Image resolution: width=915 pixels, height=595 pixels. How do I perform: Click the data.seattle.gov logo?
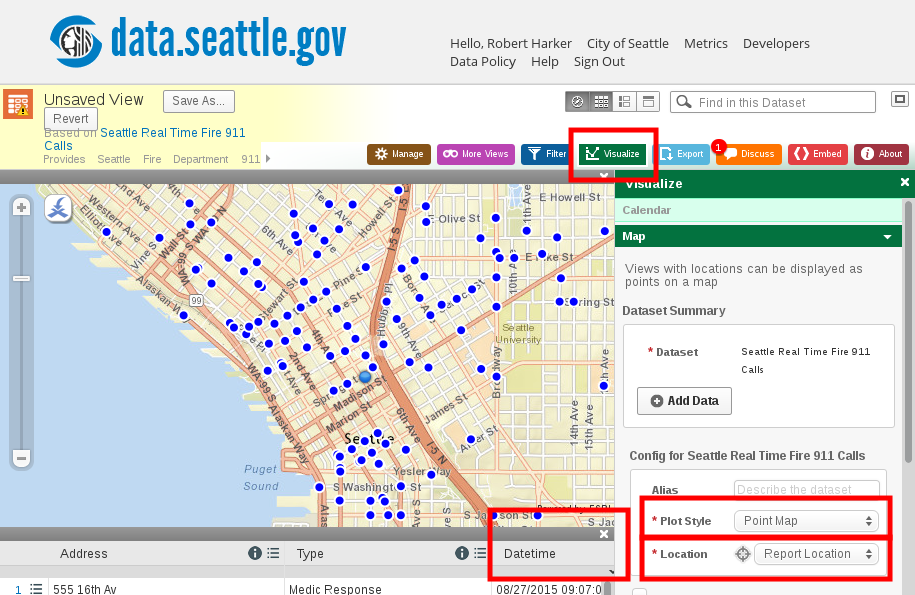(198, 40)
